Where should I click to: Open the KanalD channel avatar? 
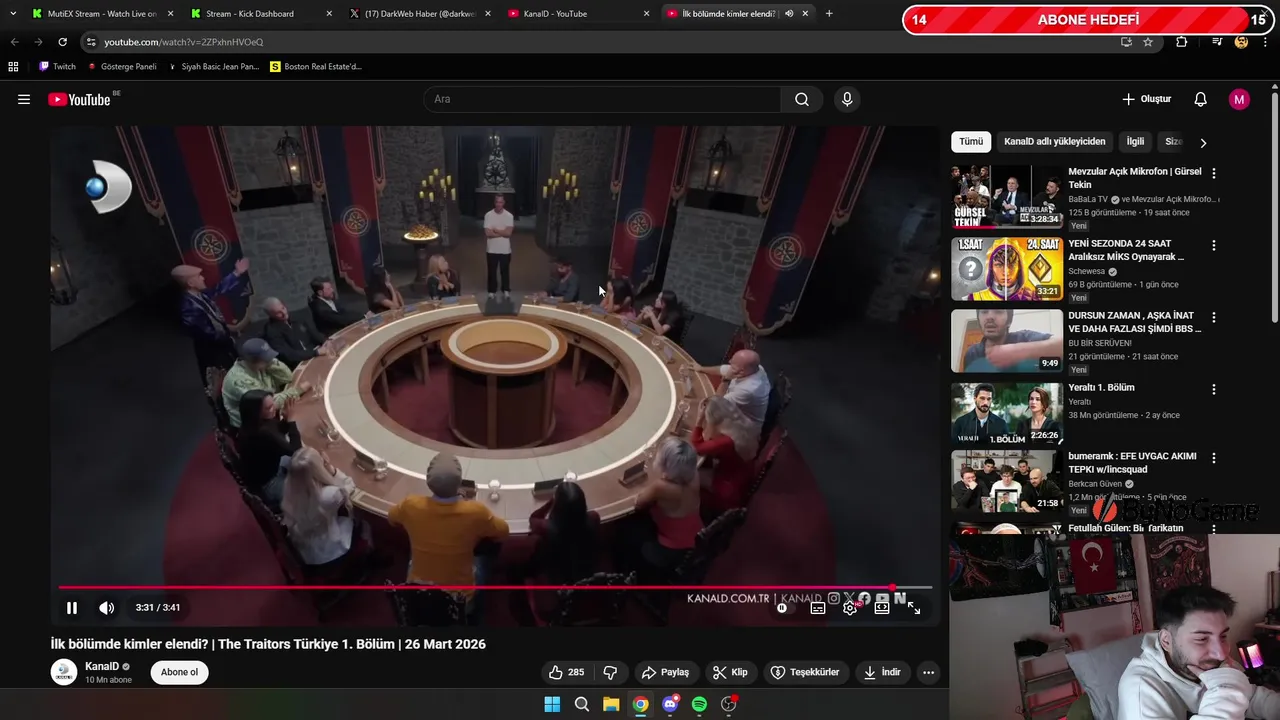(64, 672)
